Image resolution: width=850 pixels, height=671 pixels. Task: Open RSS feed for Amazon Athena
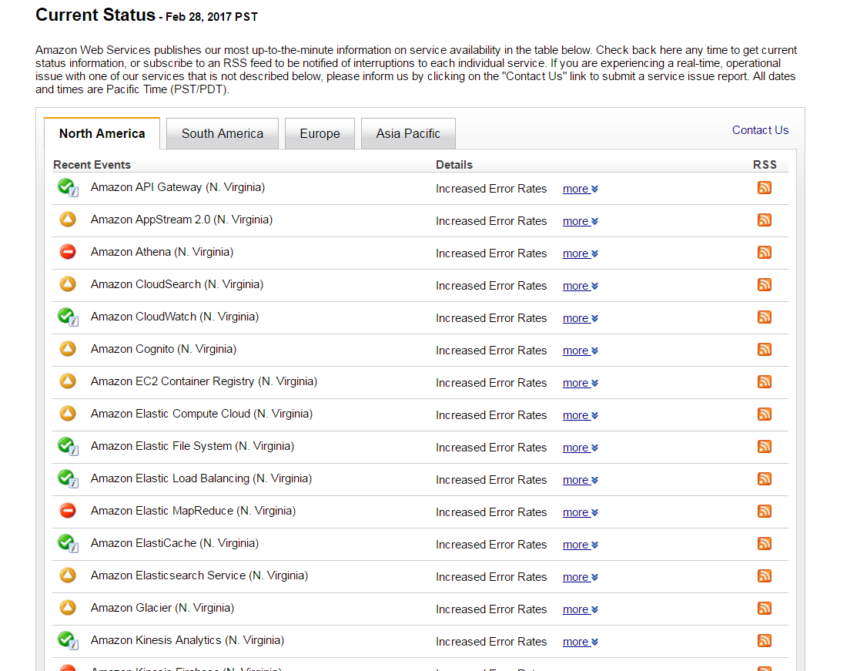(x=764, y=253)
